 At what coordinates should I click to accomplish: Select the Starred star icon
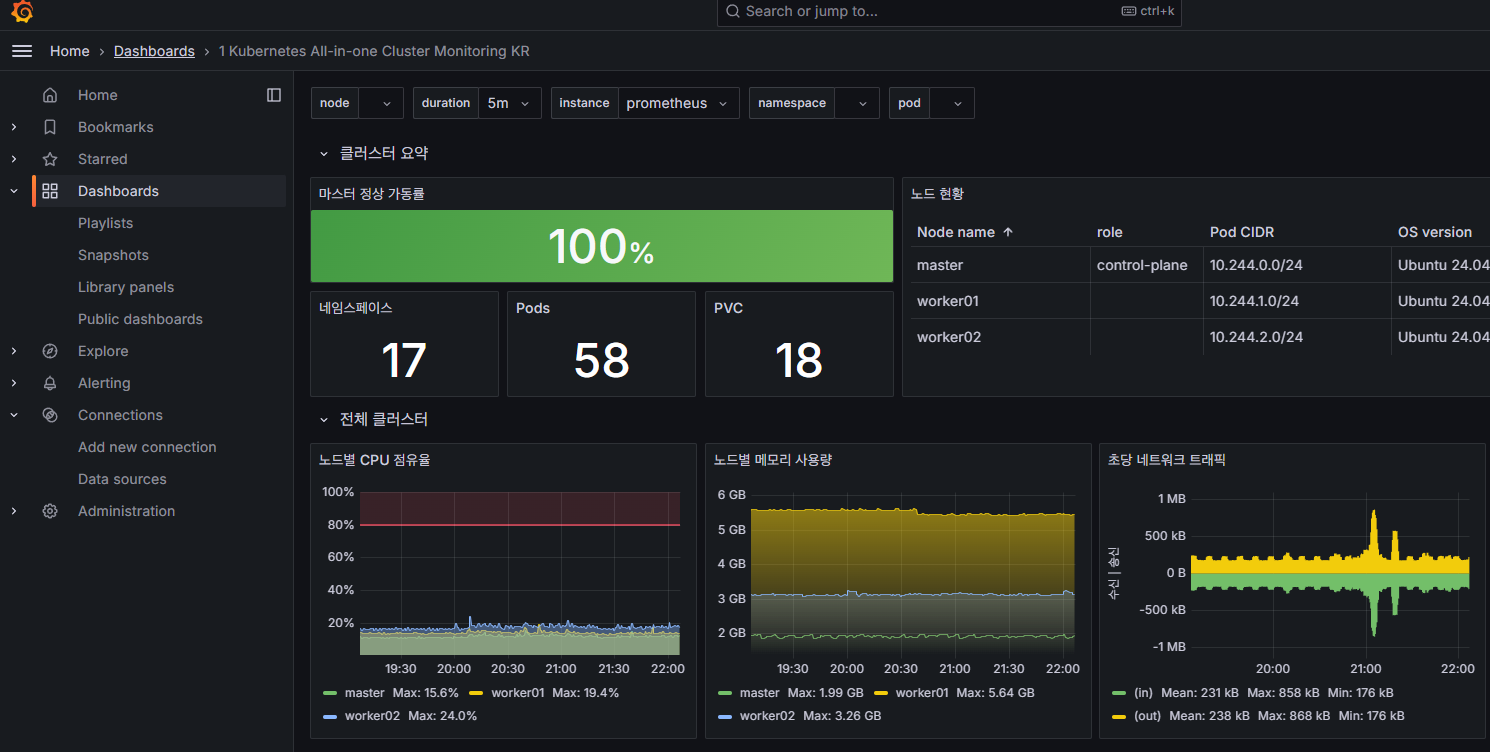(x=50, y=159)
